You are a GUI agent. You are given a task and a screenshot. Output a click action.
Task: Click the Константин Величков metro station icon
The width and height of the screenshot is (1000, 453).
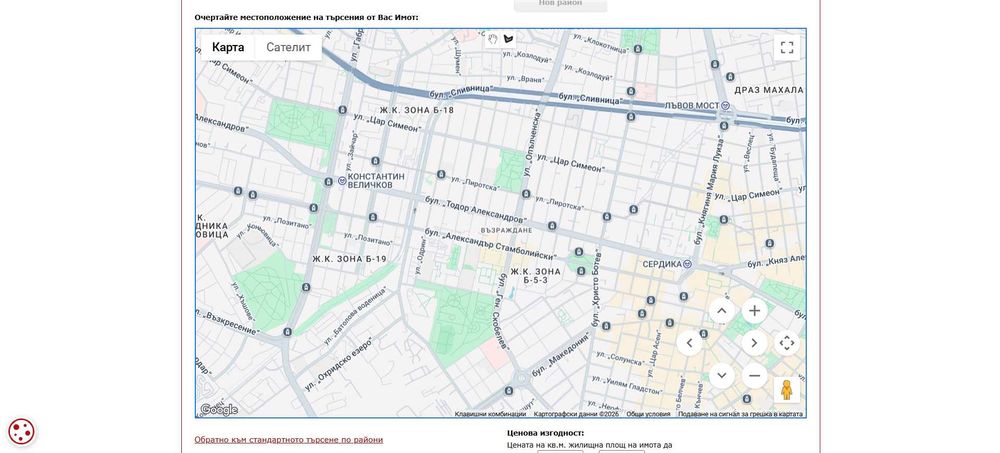342,181
